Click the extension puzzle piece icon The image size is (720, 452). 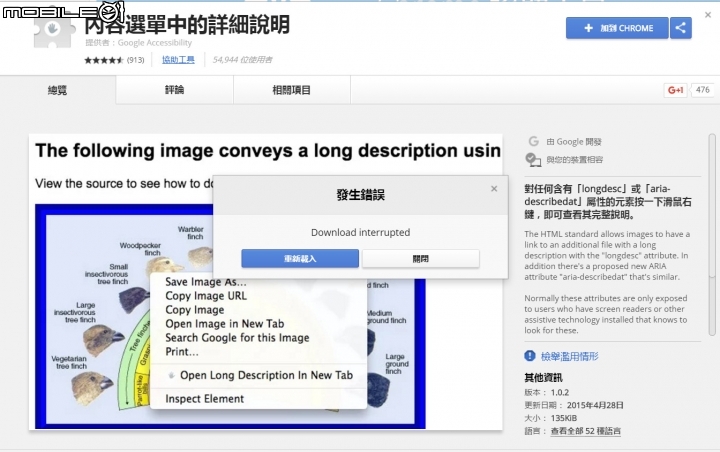tap(54, 31)
